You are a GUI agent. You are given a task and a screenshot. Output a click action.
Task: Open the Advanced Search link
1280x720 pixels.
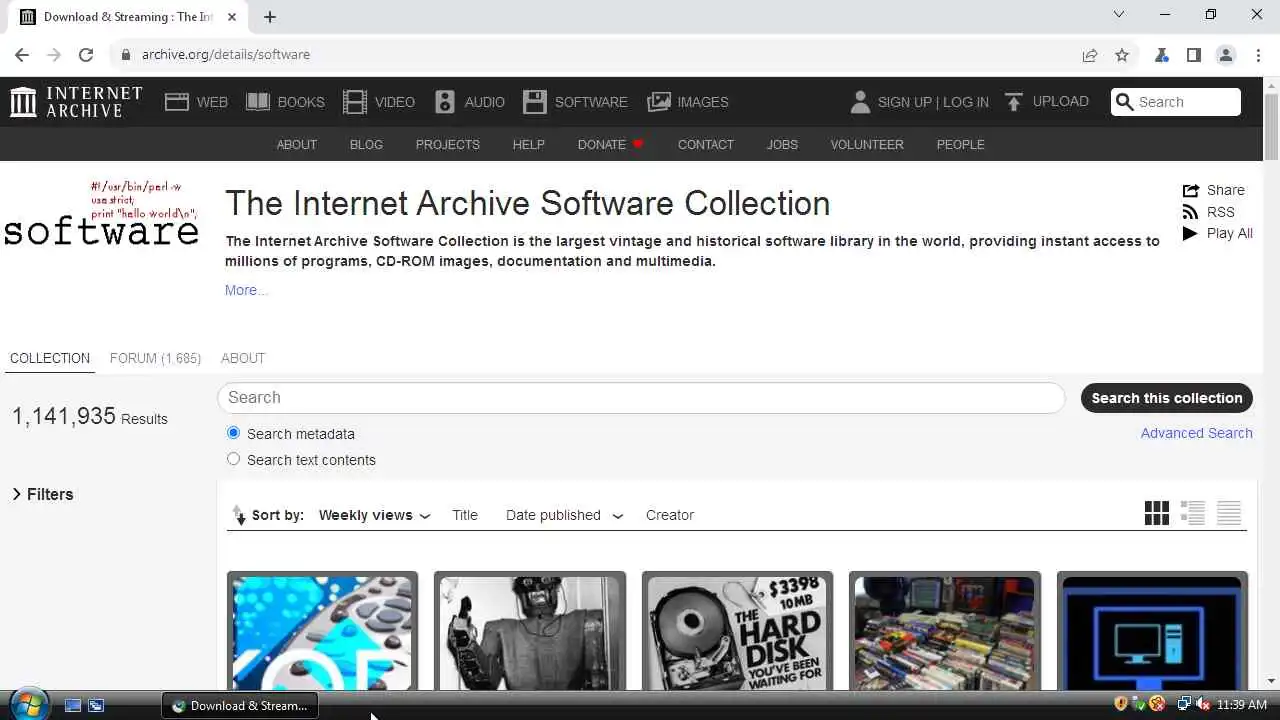(1197, 433)
